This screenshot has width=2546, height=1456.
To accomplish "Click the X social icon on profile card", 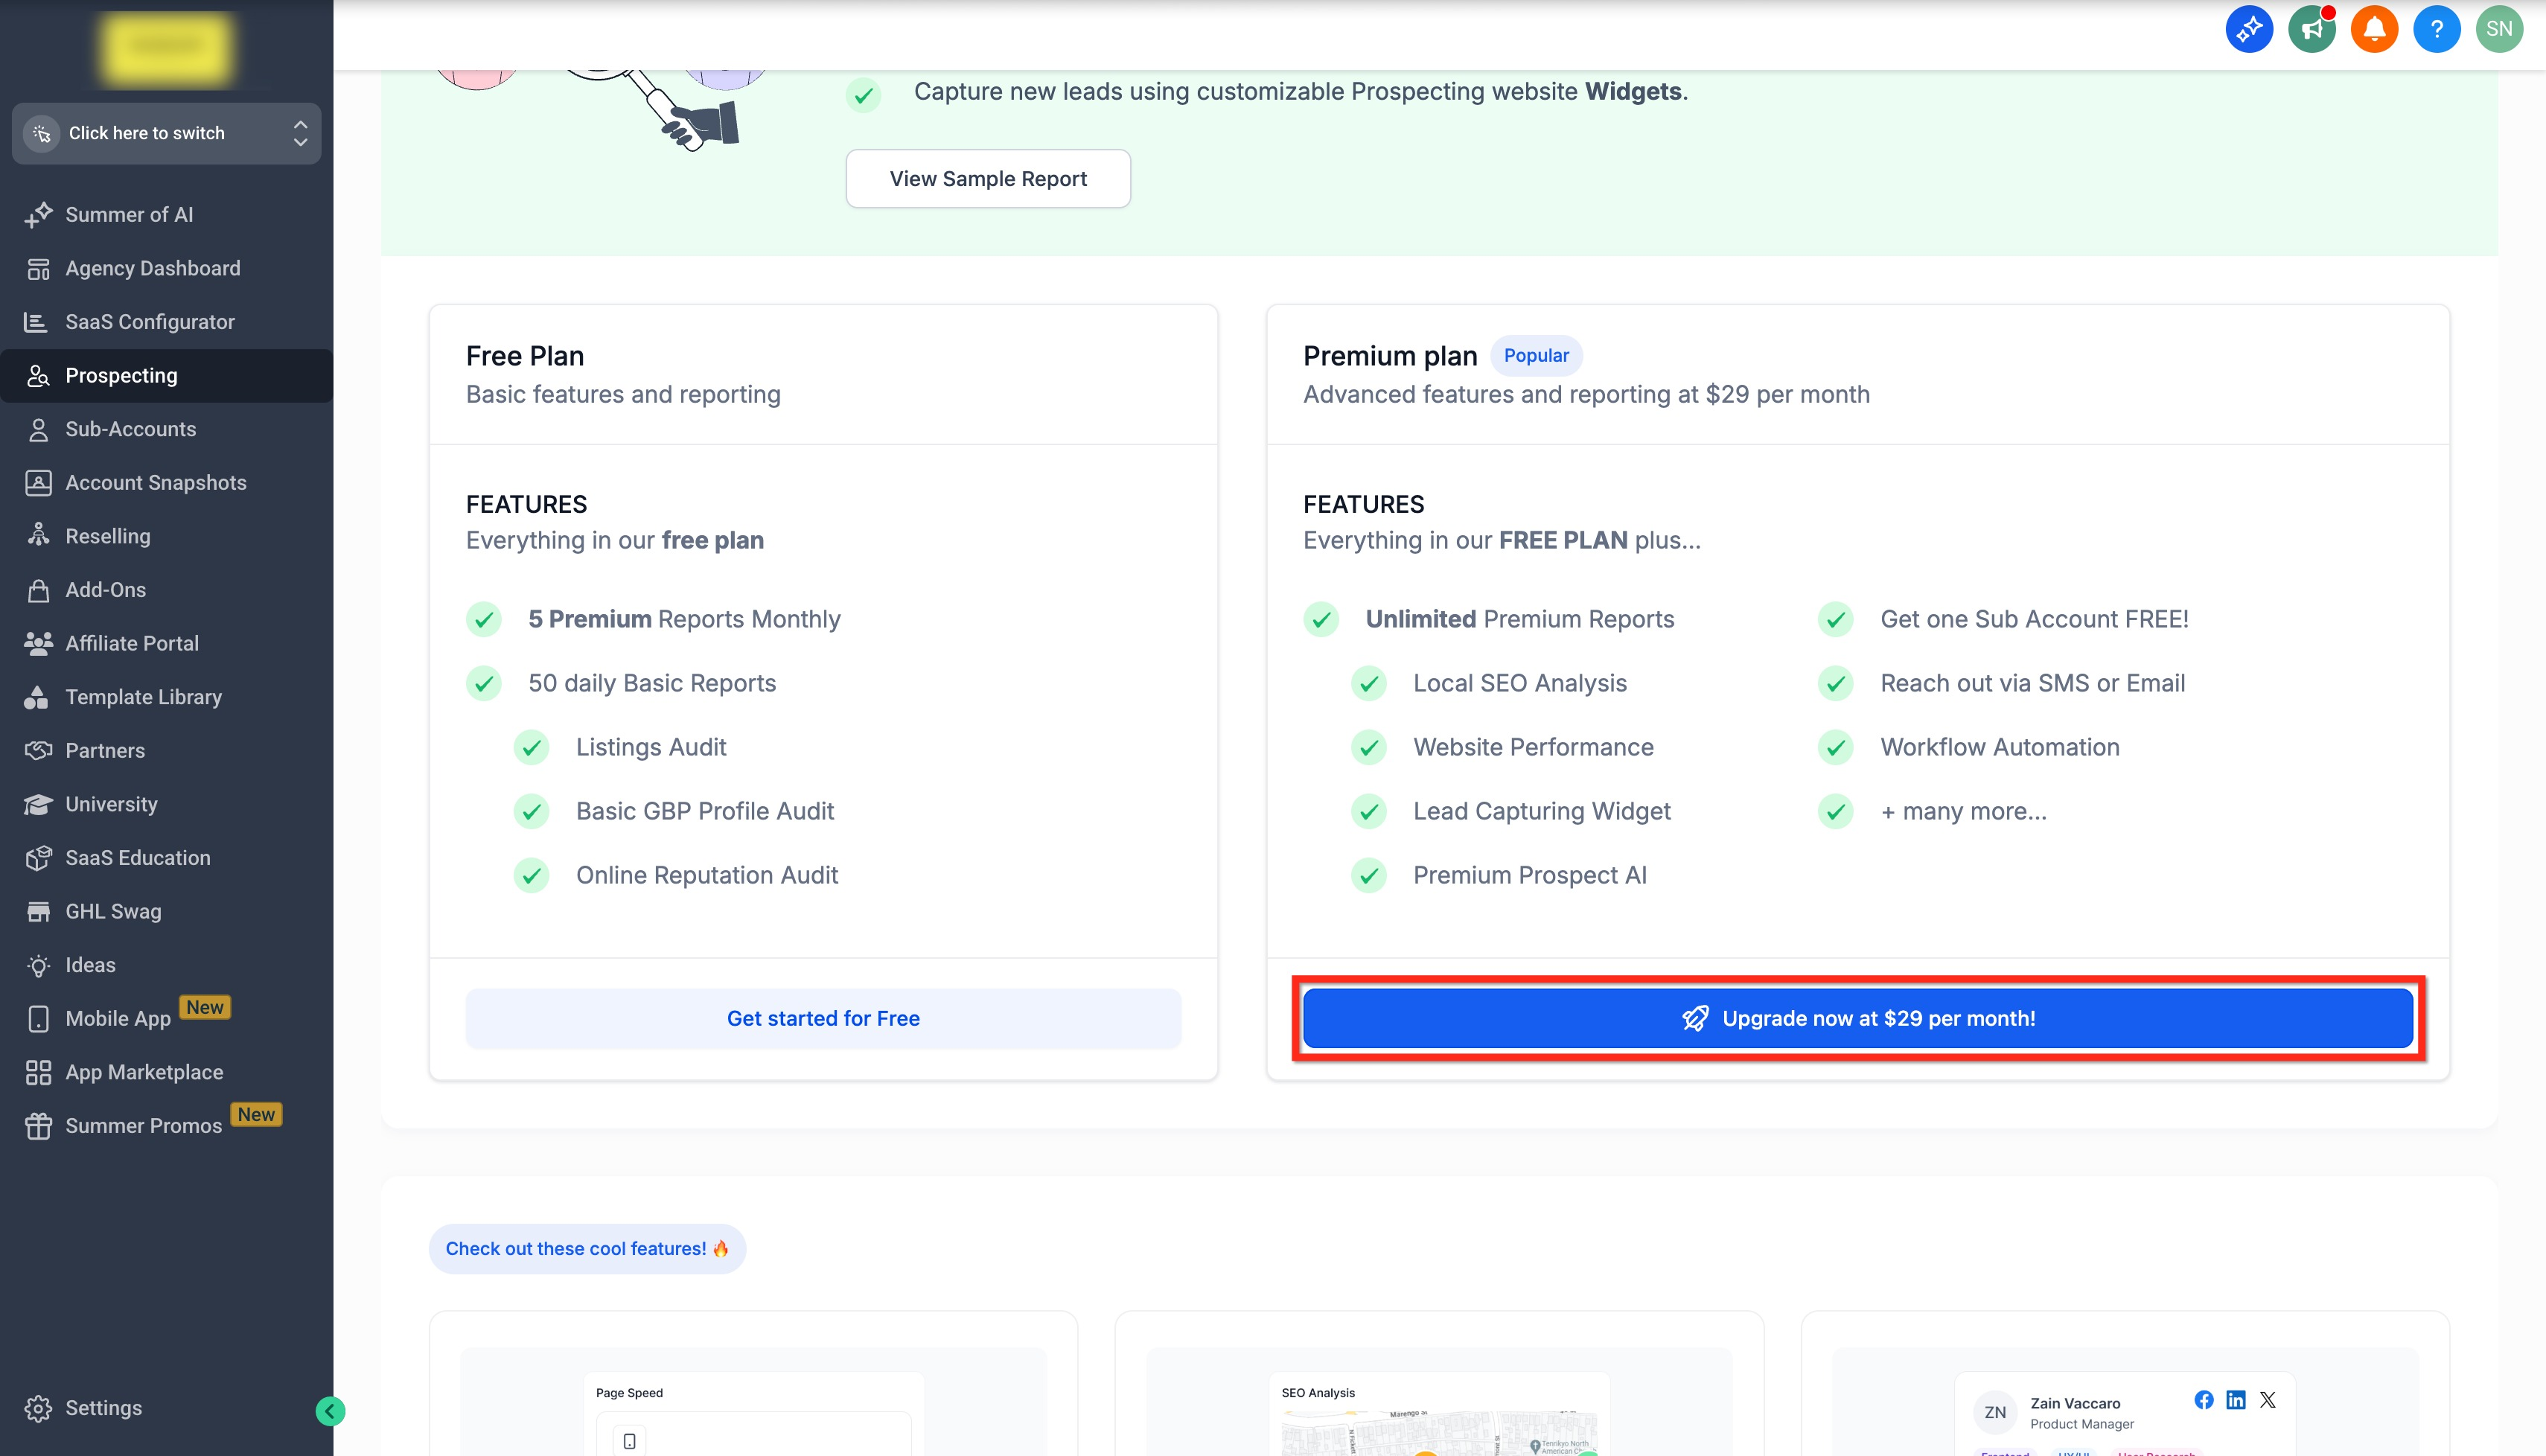I will (2268, 1400).
